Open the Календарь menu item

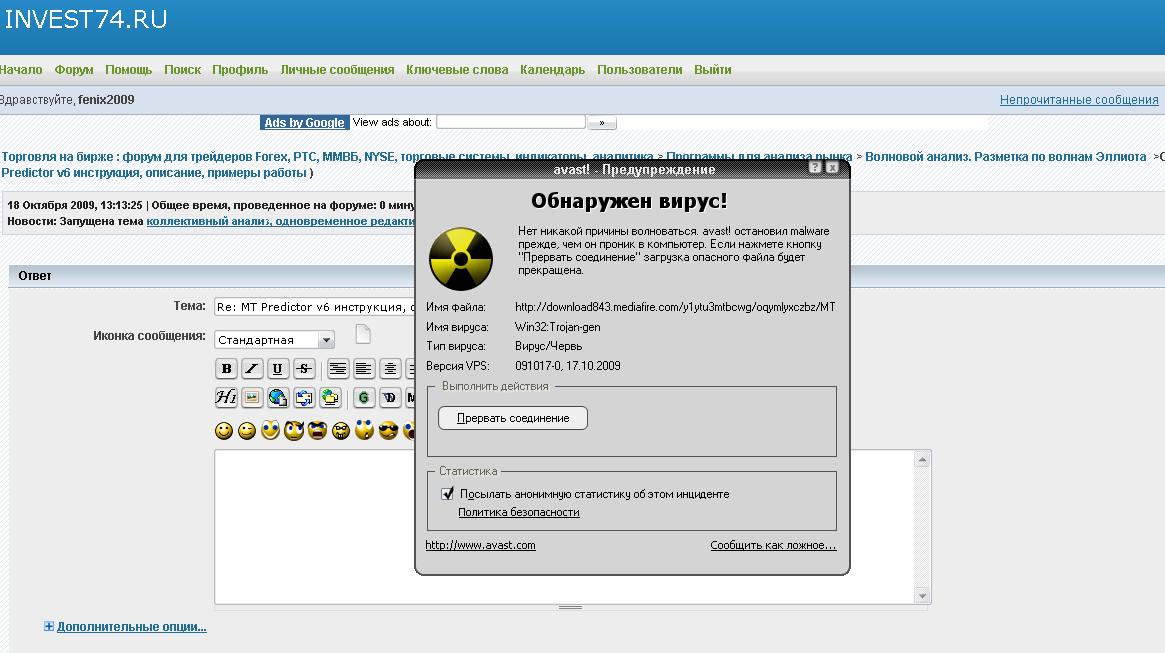tap(552, 69)
